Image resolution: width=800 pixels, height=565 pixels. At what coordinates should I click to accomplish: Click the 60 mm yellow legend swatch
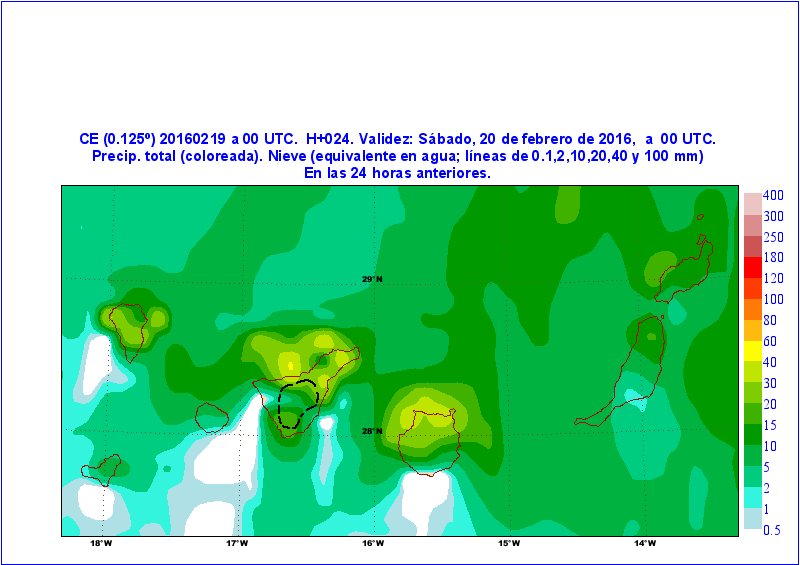(x=753, y=350)
